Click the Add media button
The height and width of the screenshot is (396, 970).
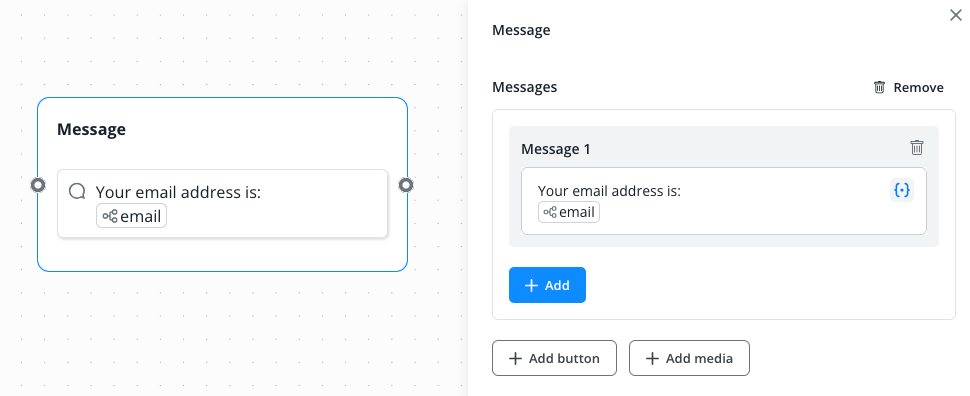point(689,358)
